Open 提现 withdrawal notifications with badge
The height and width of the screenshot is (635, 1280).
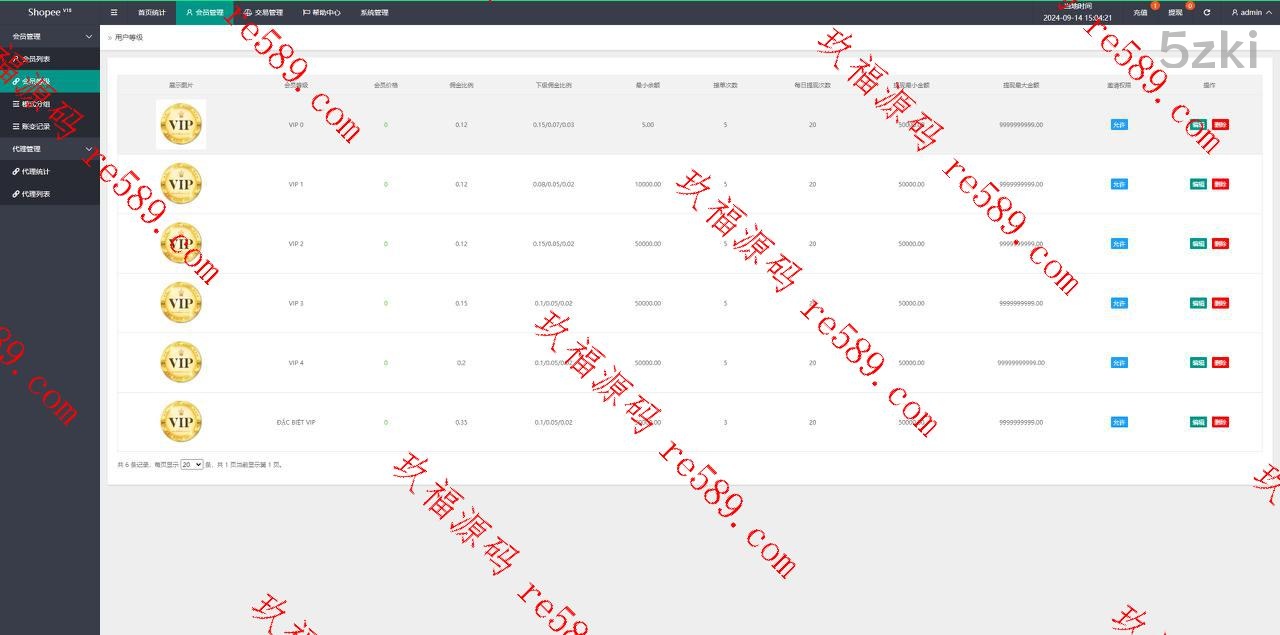click(1176, 13)
